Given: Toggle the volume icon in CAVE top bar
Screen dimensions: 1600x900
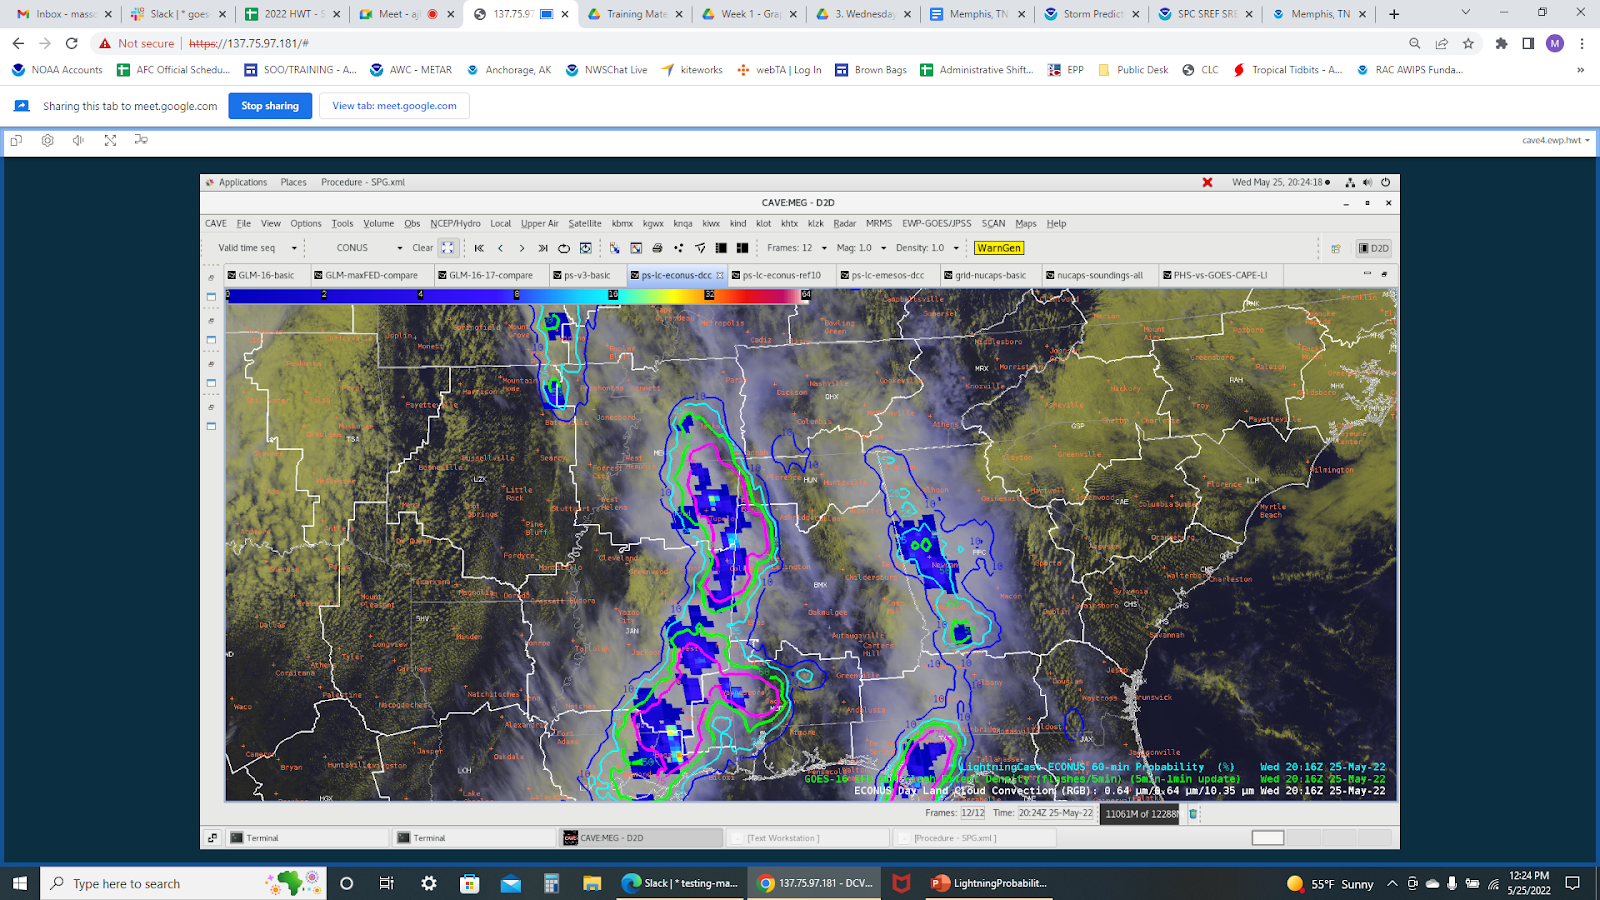Looking at the screenshot, I should coord(1367,182).
